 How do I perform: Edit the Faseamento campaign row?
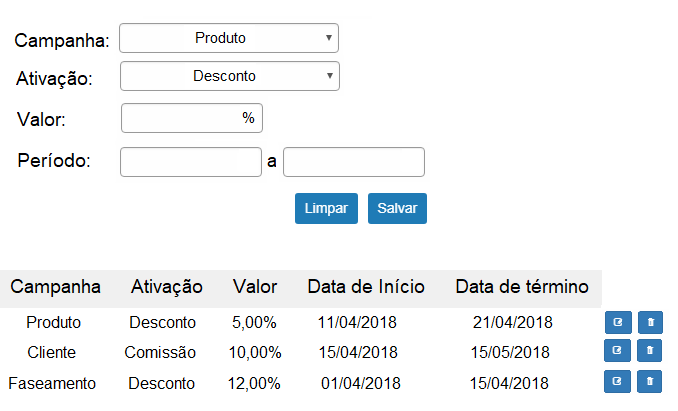pos(617,381)
